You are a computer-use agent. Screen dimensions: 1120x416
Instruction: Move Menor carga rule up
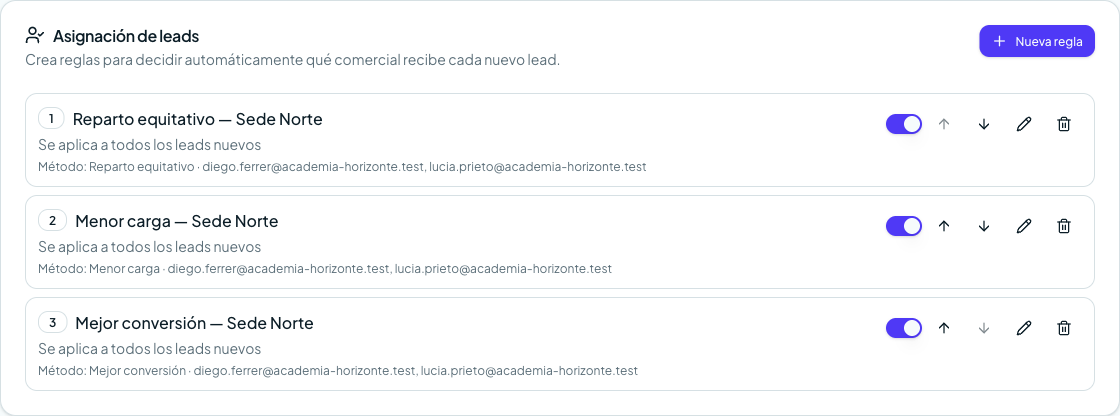point(944,226)
